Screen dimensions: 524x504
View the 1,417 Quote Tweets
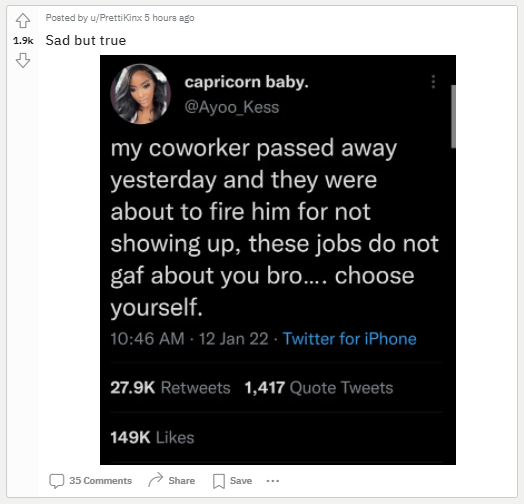pos(319,388)
